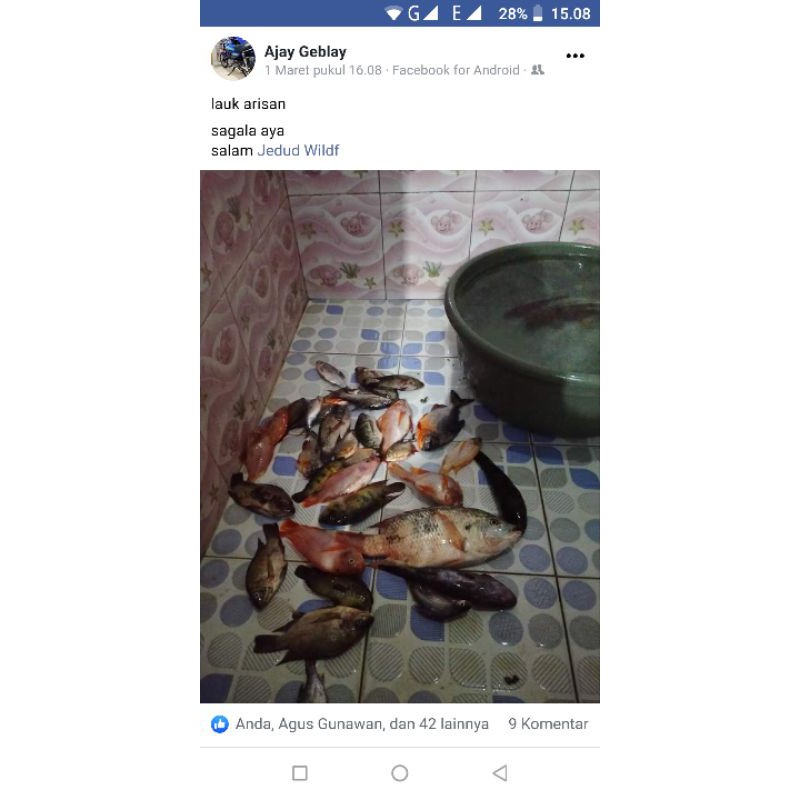This screenshot has height=800, width=800.
Task: Tap the recent apps square button
Action: [299, 773]
